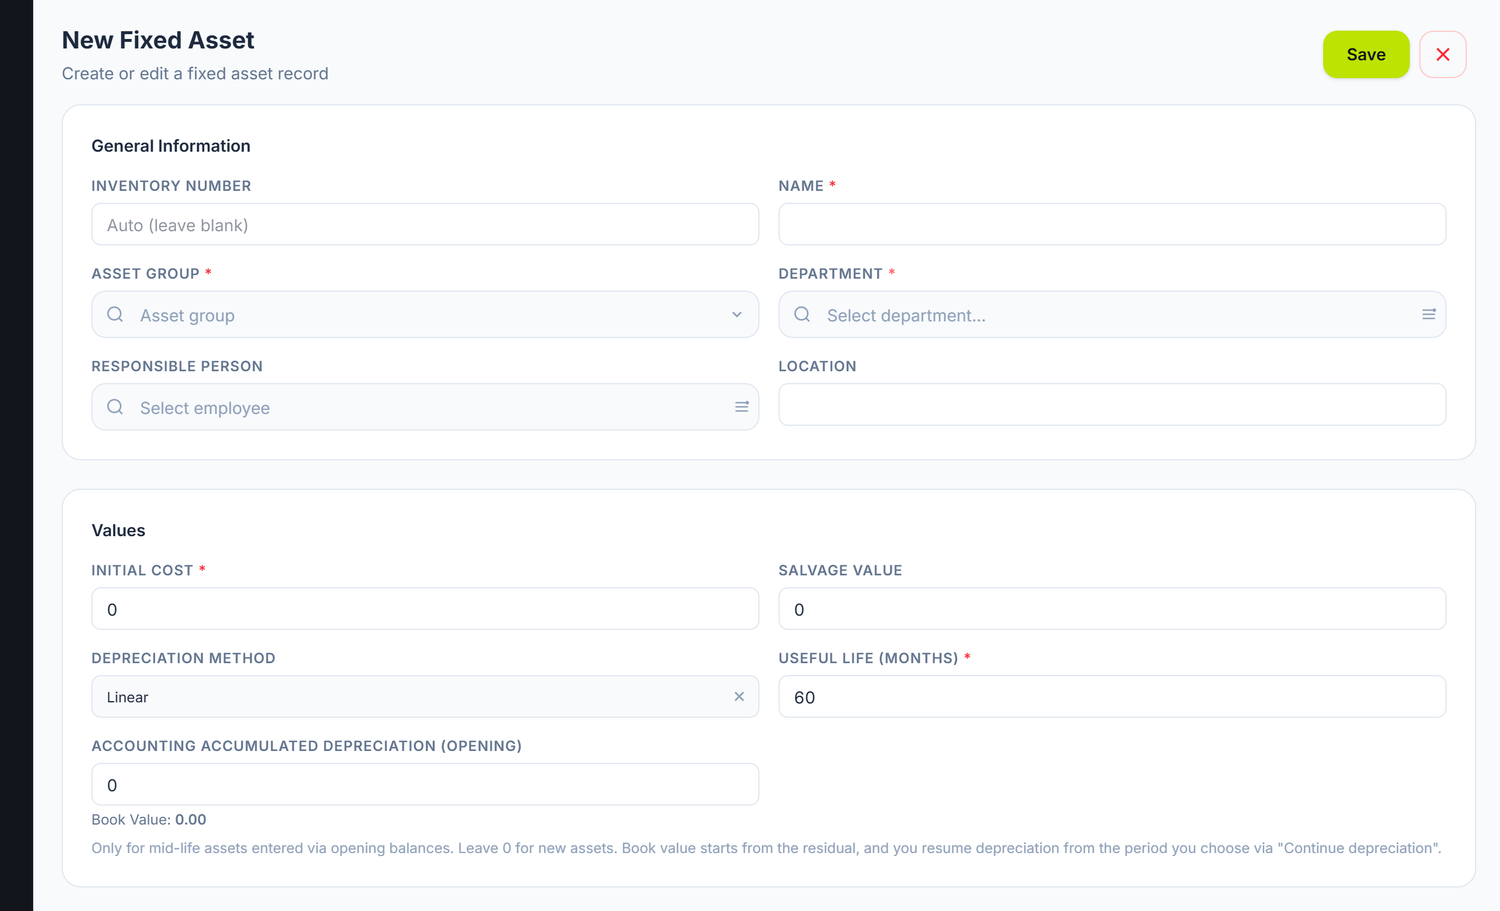
Task: Click into the Name field
Action: click(x=1112, y=224)
